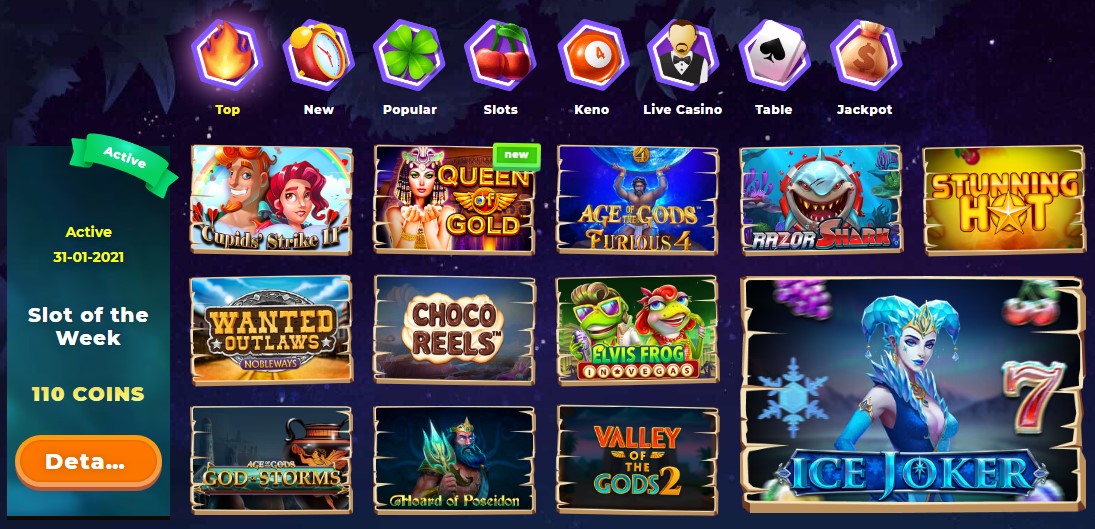The width and height of the screenshot is (1095, 529).
Task: Switch to the Live Casino tab label
Action: tap(682, 110)
